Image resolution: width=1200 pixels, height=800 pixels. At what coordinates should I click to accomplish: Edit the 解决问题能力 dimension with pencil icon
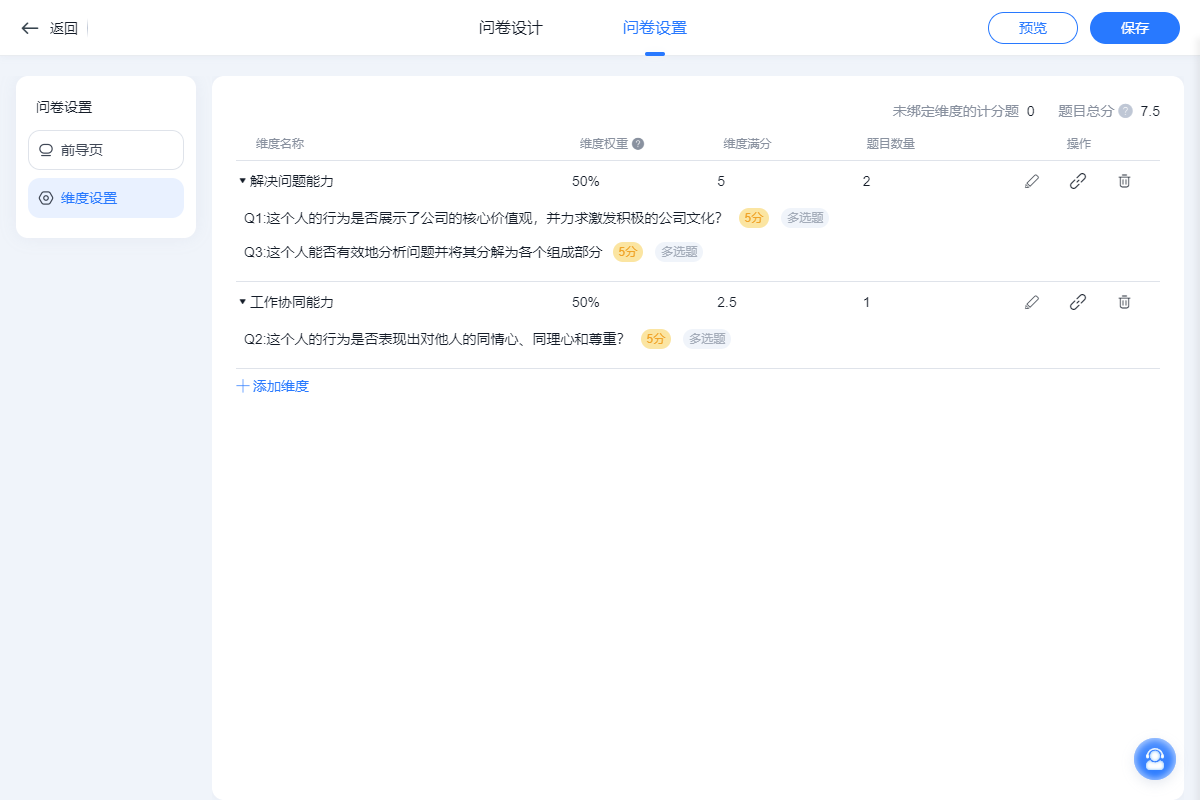tap(1032, 181)
